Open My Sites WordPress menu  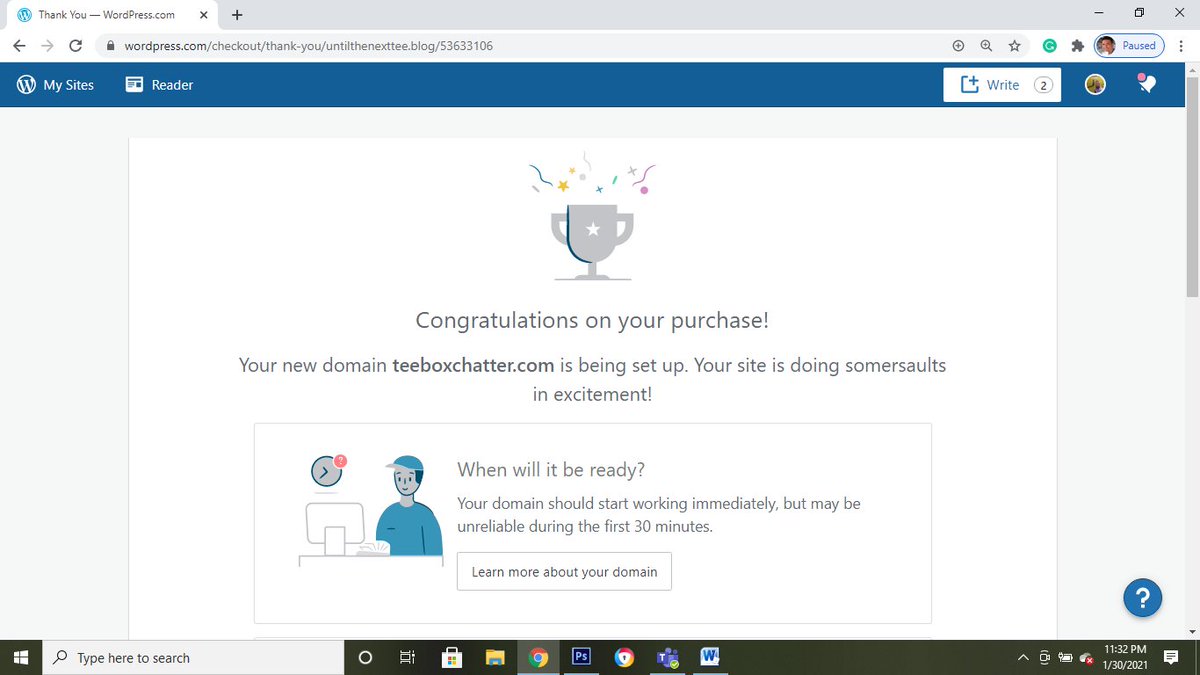[56, 85]
